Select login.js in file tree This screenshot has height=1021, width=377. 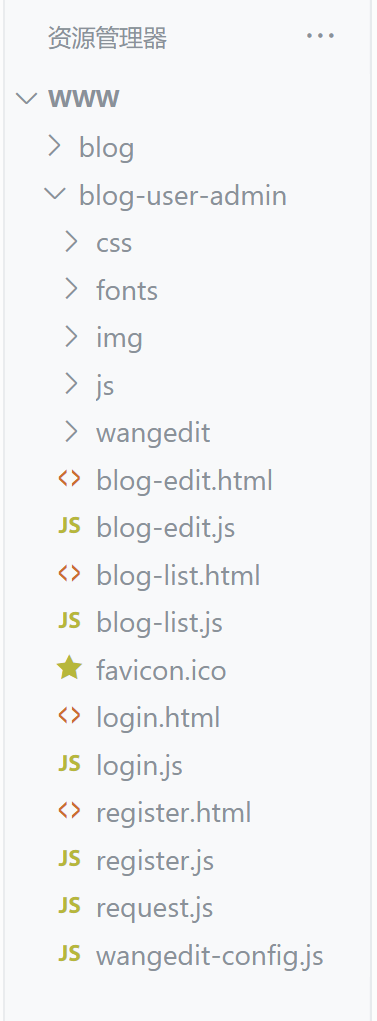click(x=188, y=765)
